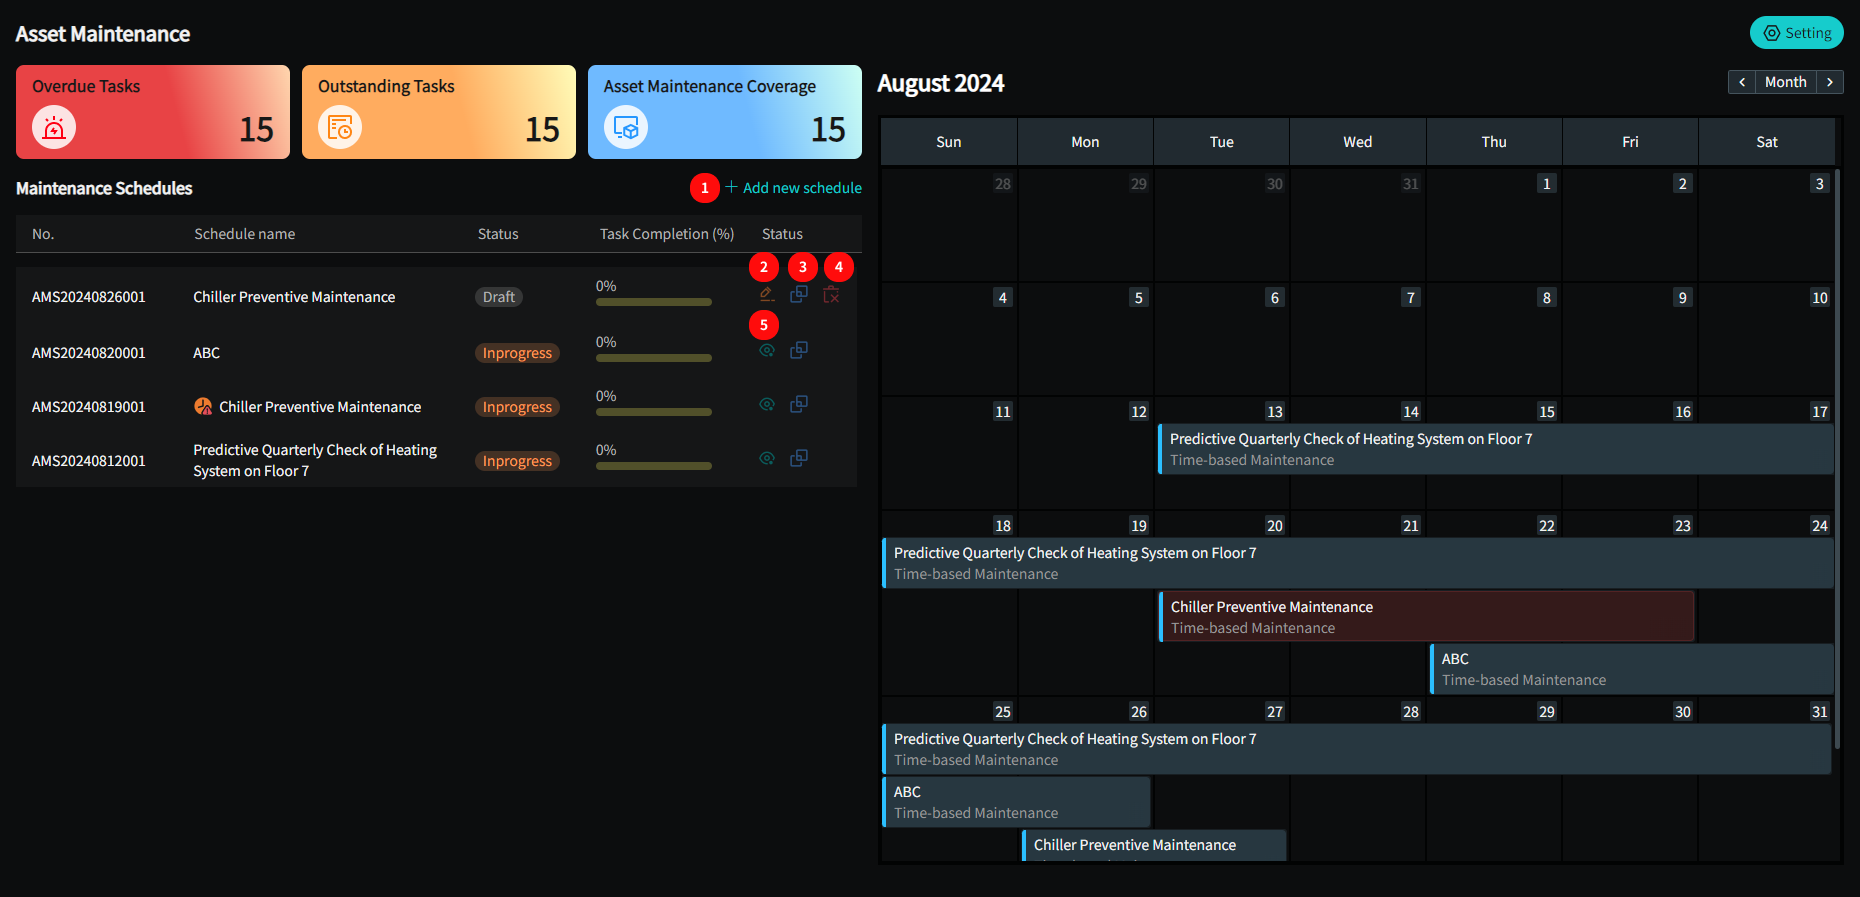Select schedule number AMS20240826001
Viewport: 1860px width, 897px height.
89,297
